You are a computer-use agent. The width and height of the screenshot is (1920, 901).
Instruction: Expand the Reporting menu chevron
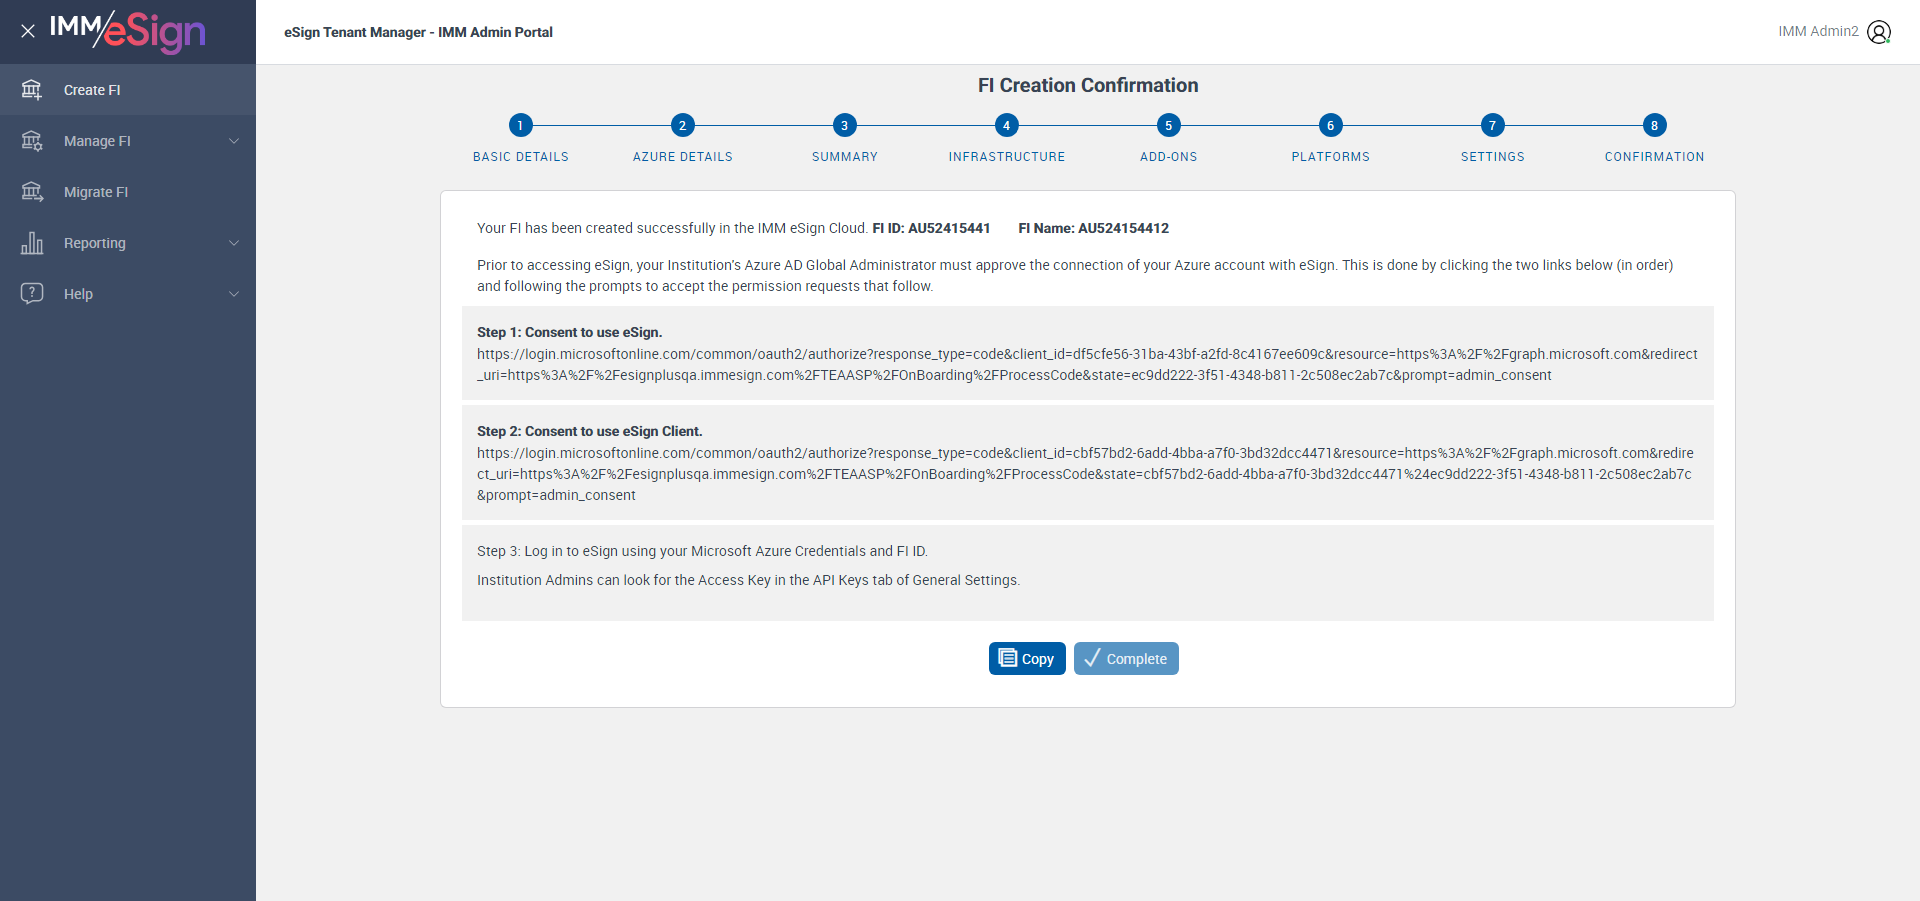click(x=234, y=243)
